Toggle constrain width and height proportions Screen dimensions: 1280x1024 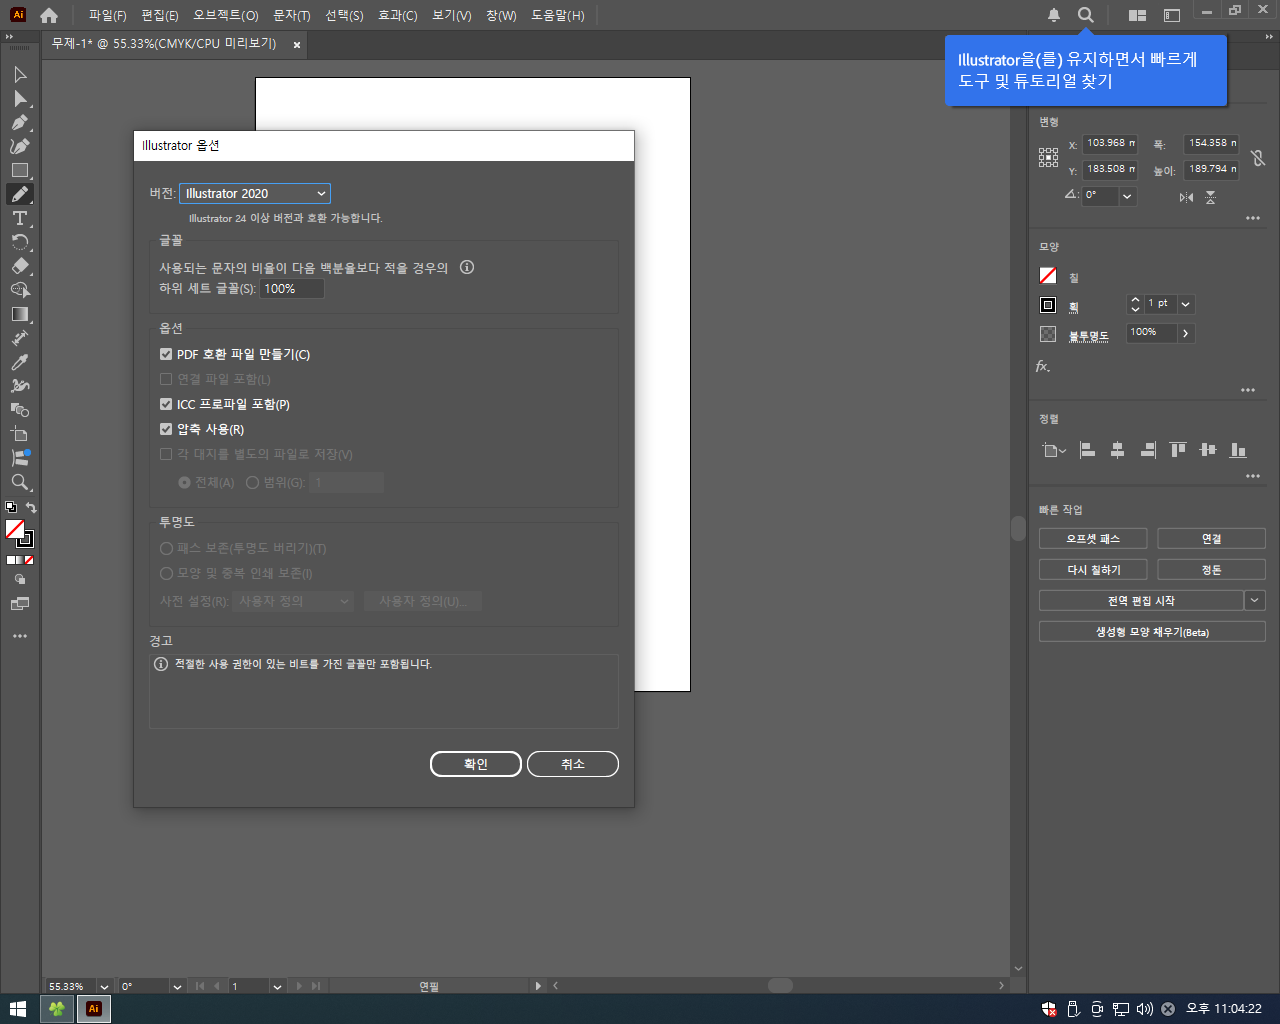point(1258,157)
